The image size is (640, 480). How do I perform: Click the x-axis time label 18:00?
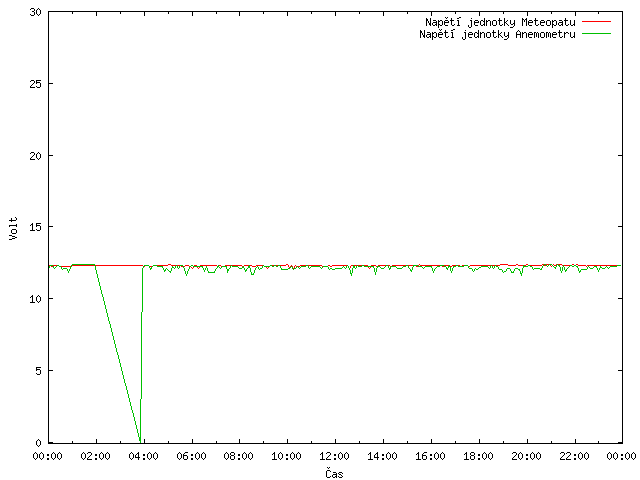(x=478, y=456)
